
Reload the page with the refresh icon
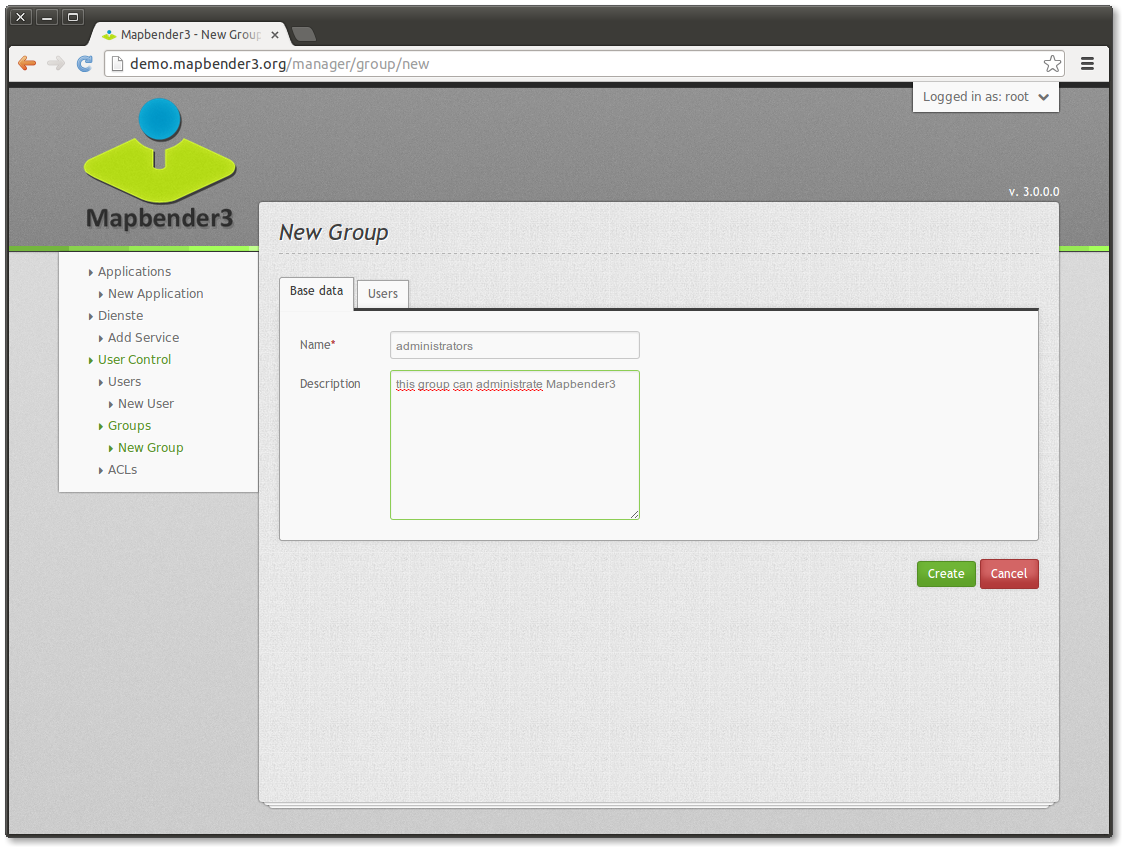coord(84,64)
